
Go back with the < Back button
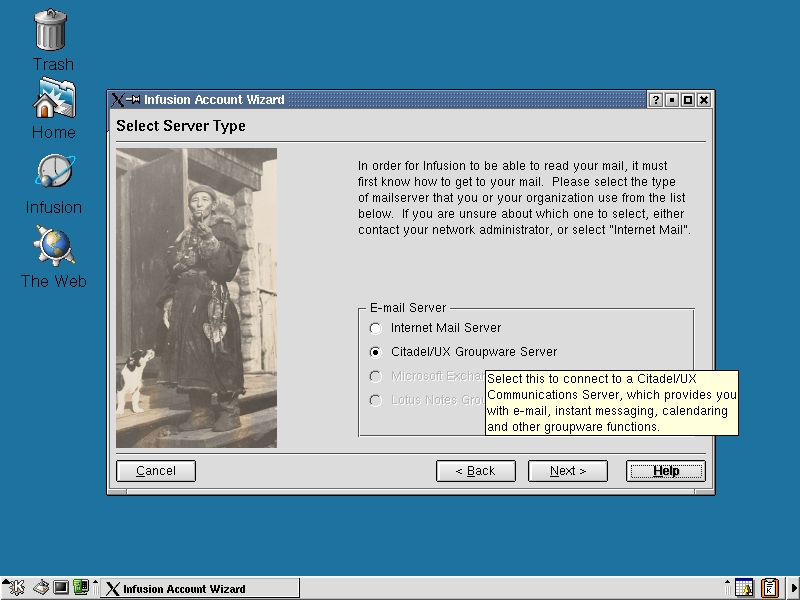476,471
